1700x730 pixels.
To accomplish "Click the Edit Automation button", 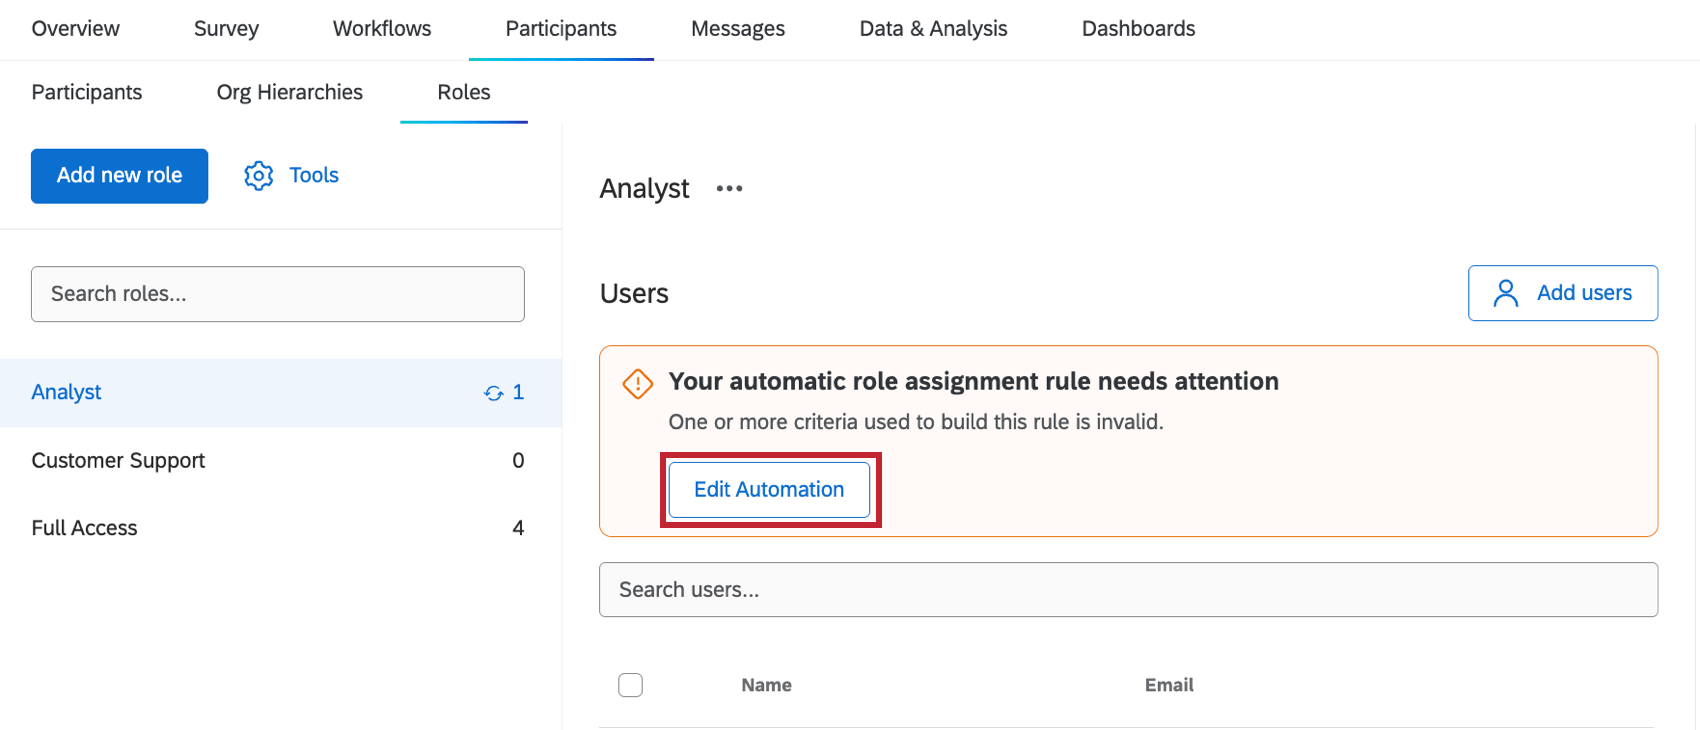I will 769,490.
